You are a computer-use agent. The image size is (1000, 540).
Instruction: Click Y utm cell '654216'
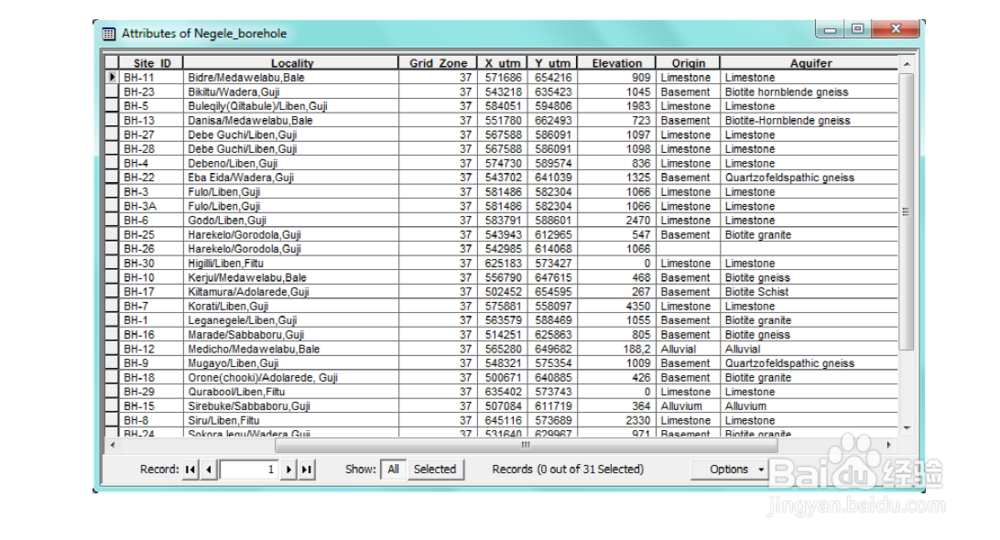click(552, 78)
